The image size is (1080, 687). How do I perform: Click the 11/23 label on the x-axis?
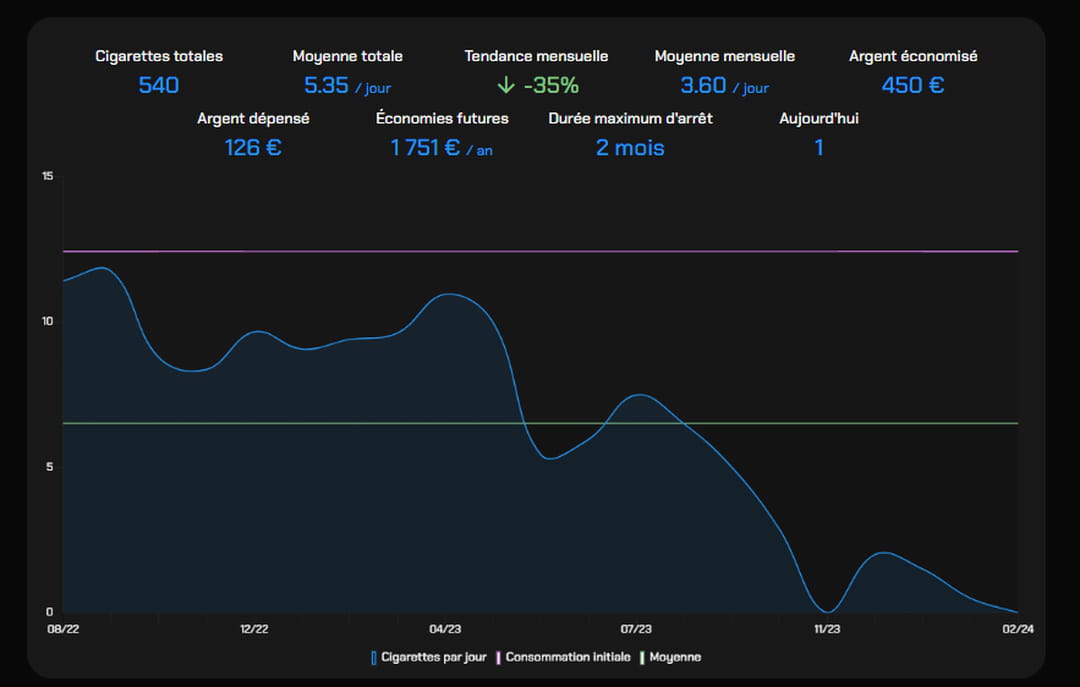pyautogui.click(x=827, y=629)
